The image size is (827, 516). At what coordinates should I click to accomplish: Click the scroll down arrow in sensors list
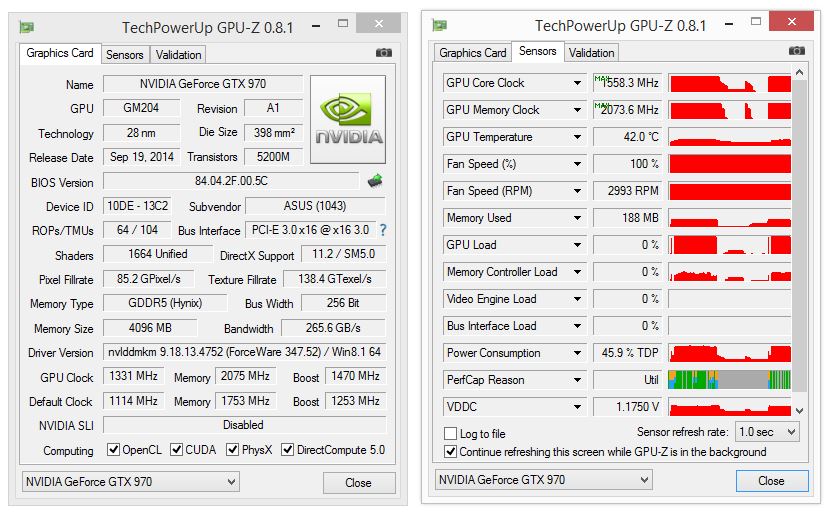(x=800, y=410)
